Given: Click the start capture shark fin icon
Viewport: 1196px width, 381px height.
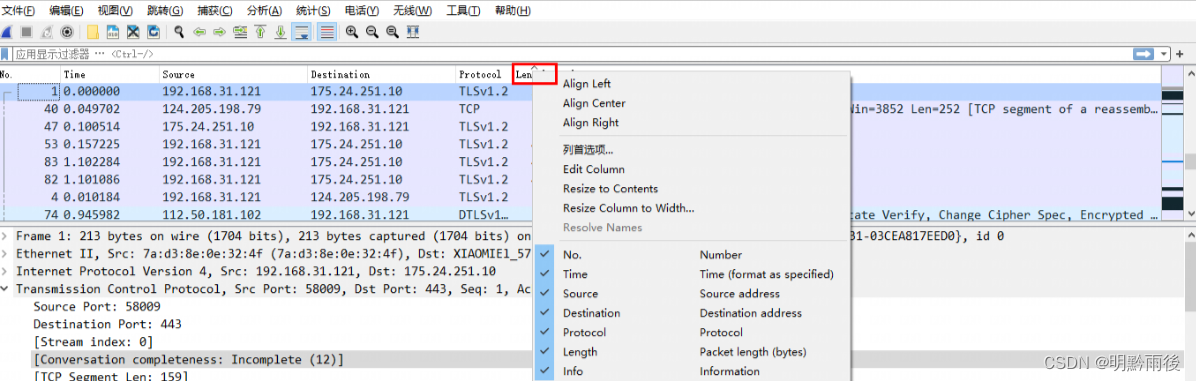Looking at the screenshot, I should point(6,32).
